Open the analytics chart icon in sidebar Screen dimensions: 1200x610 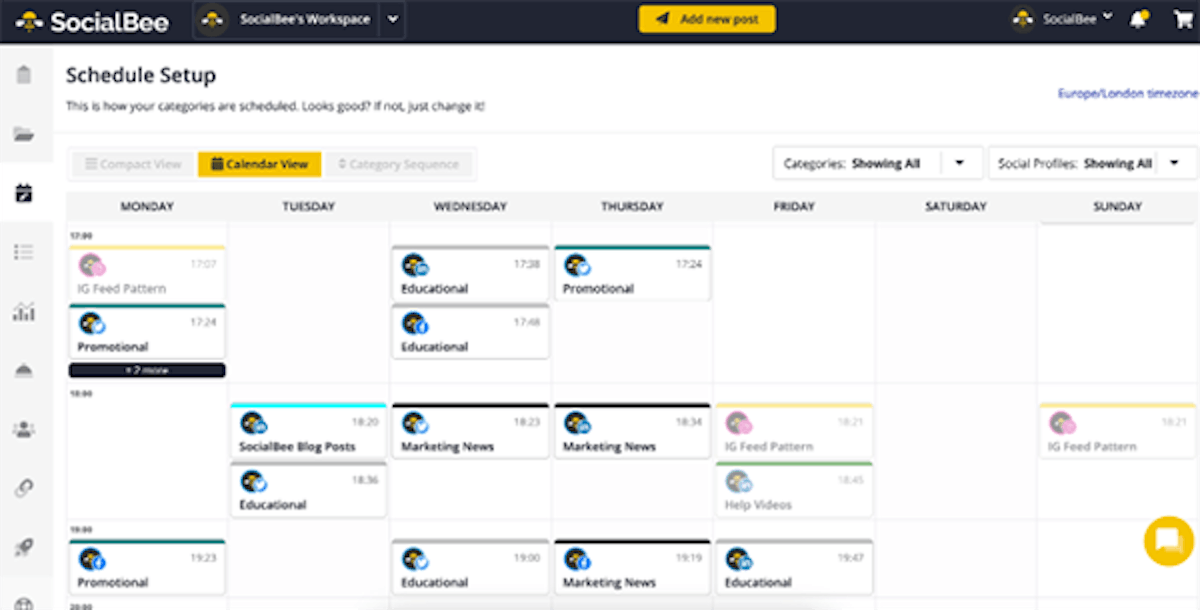tap(24, 311)
